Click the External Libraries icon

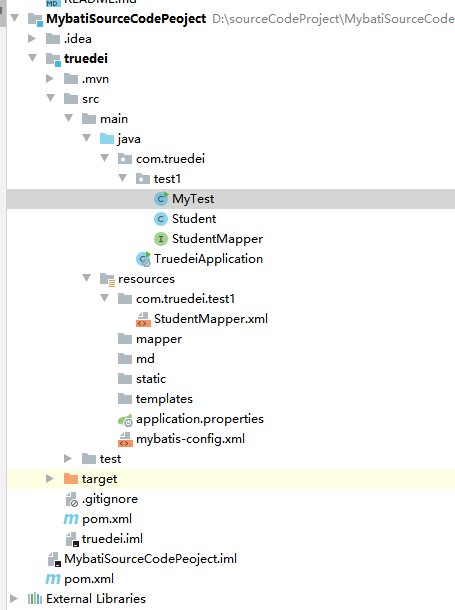[x=35, y=598]
